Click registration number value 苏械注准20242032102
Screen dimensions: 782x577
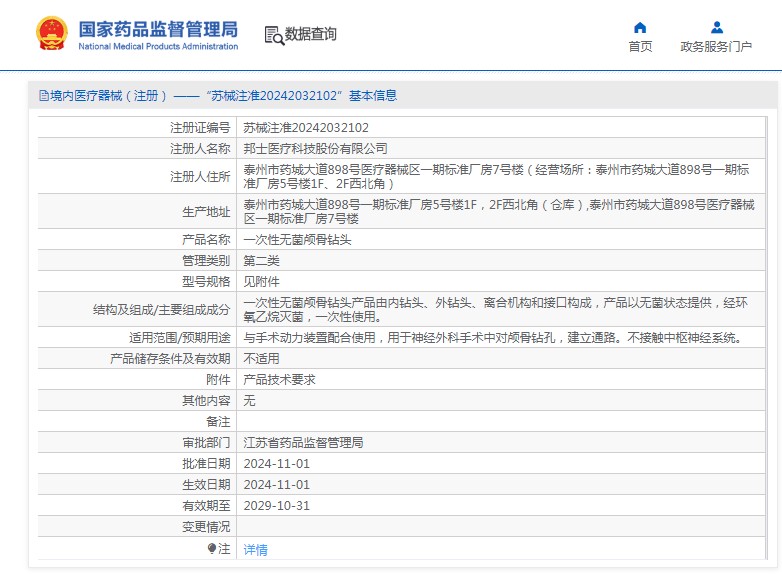pos(306,128)
